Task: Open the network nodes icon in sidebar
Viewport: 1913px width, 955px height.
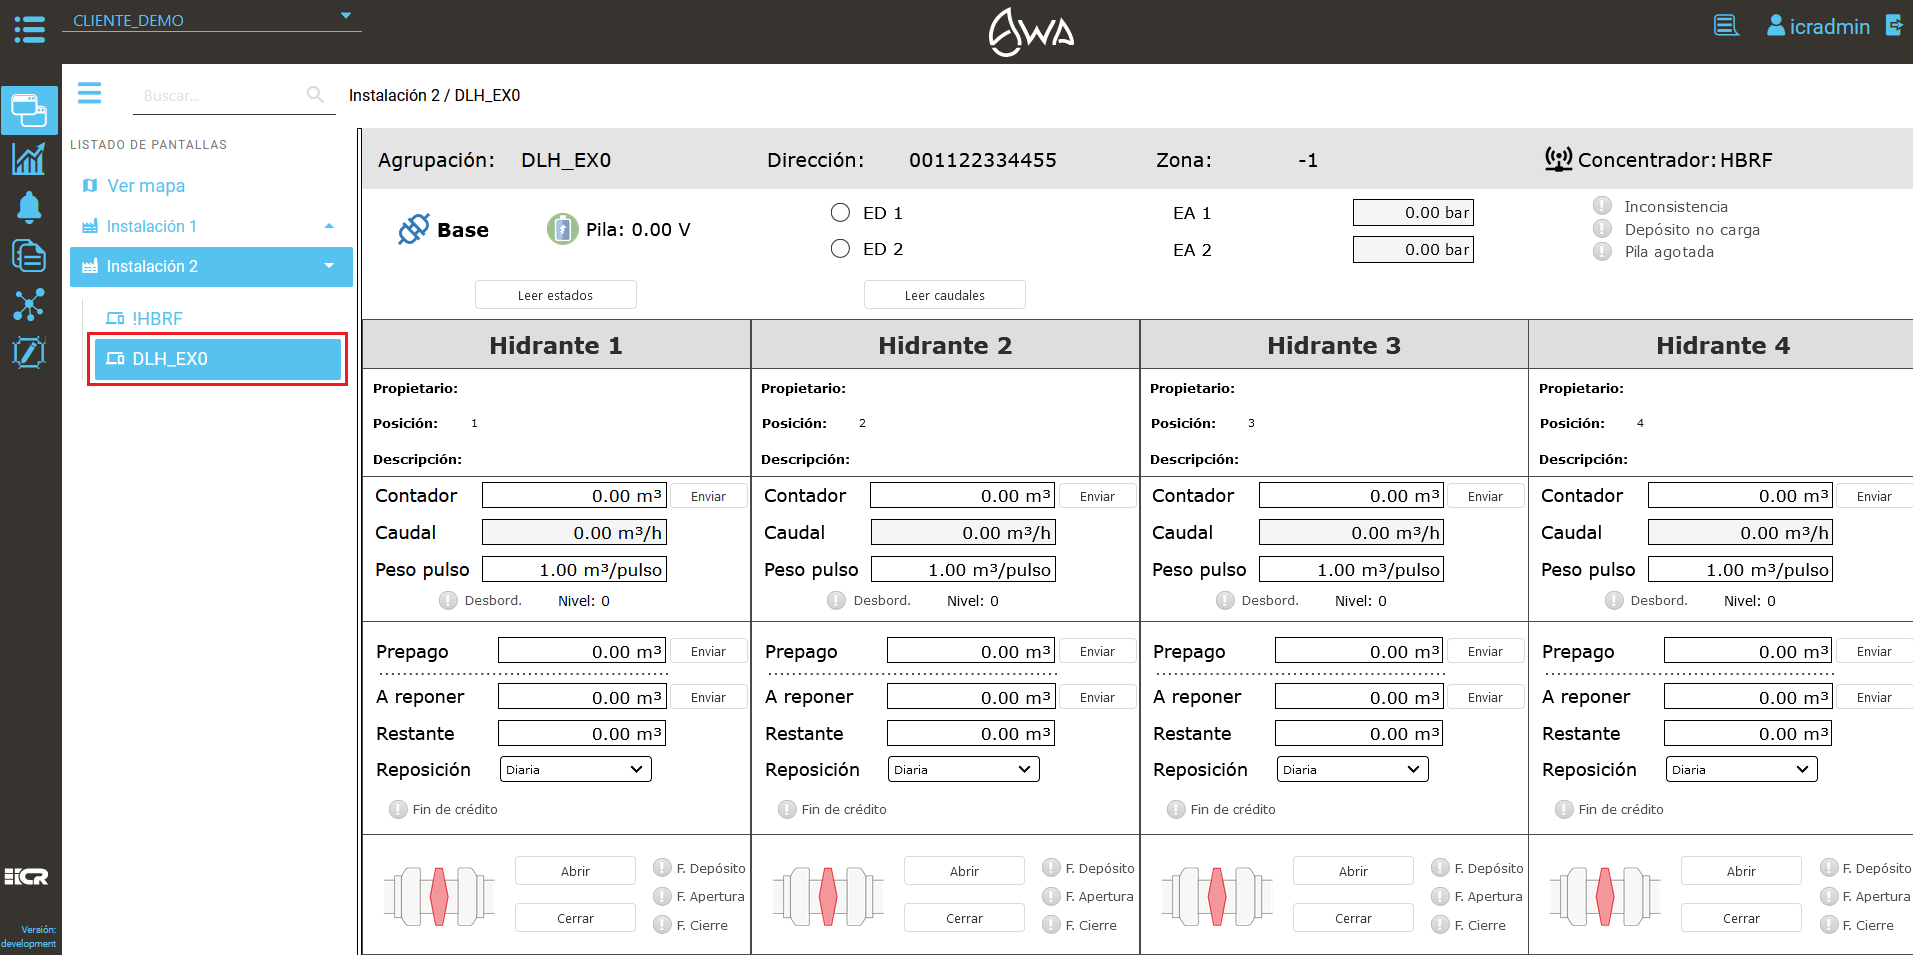Action: [x=29, y=304]
